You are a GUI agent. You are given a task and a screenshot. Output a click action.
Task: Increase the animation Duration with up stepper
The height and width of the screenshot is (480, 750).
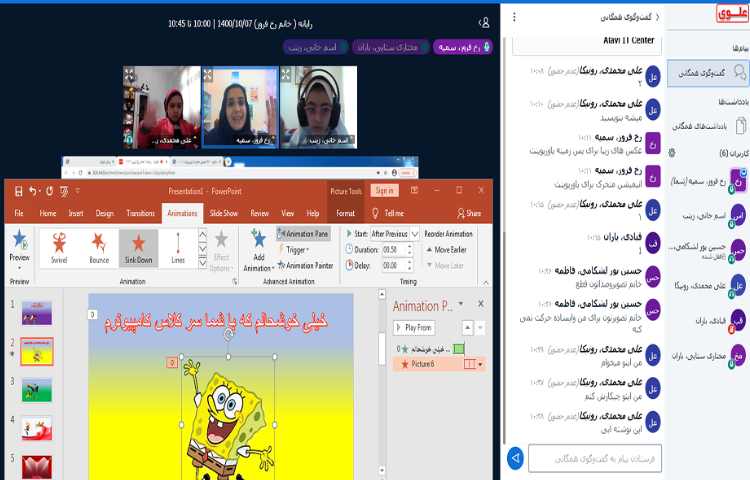(x=409, y=247)
